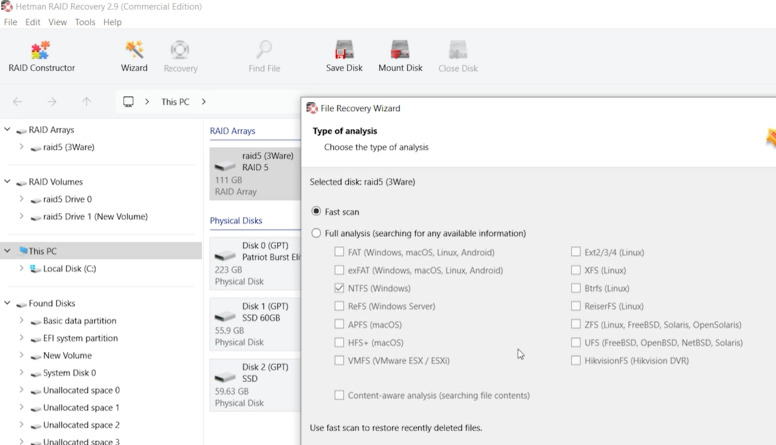
Task: Open the Edit menu
Action: (x=33, y=22)
